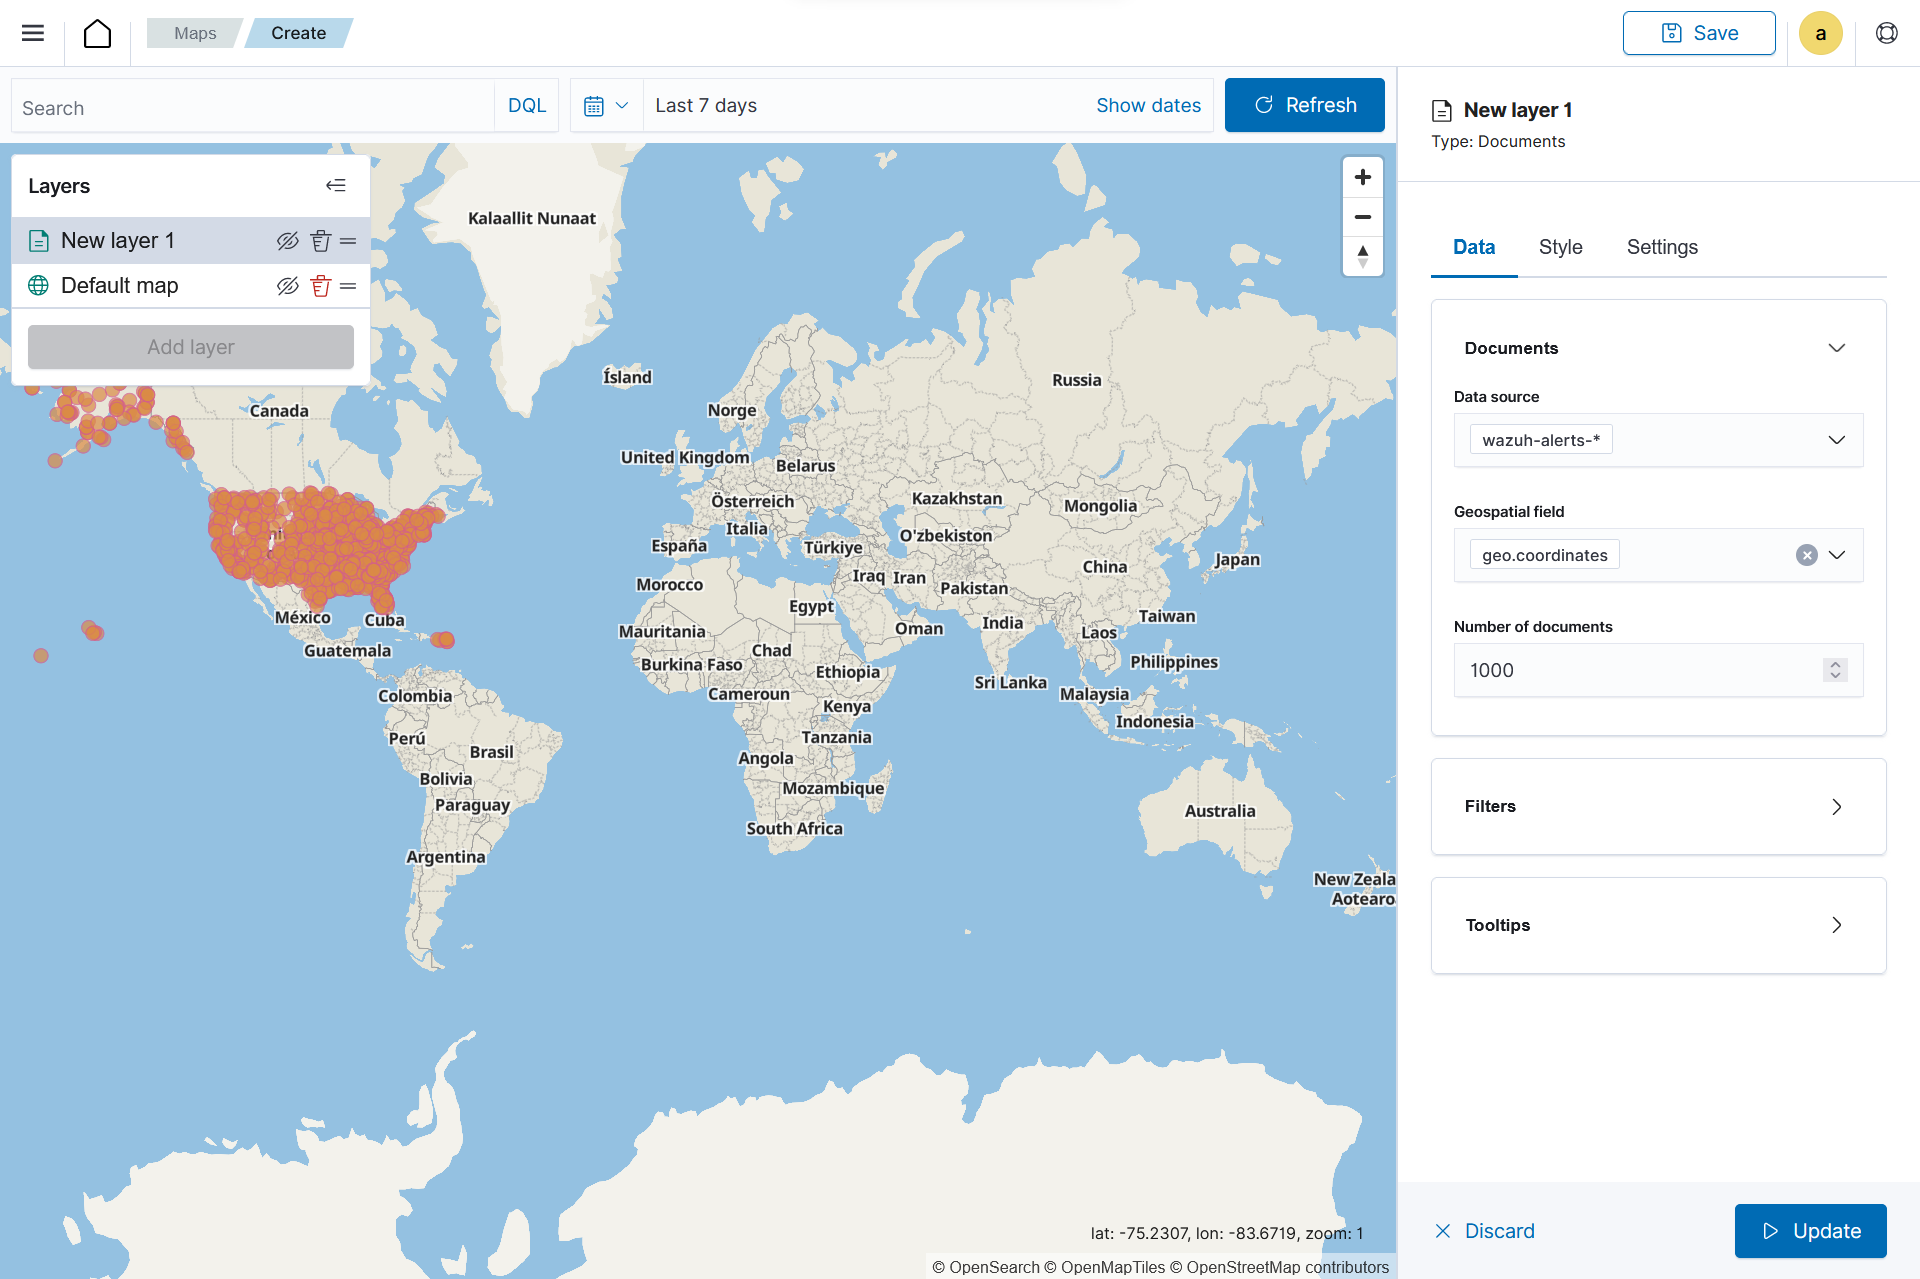Open the user avatar menu
The image size is (1920, 1279).
[1820, 33]
